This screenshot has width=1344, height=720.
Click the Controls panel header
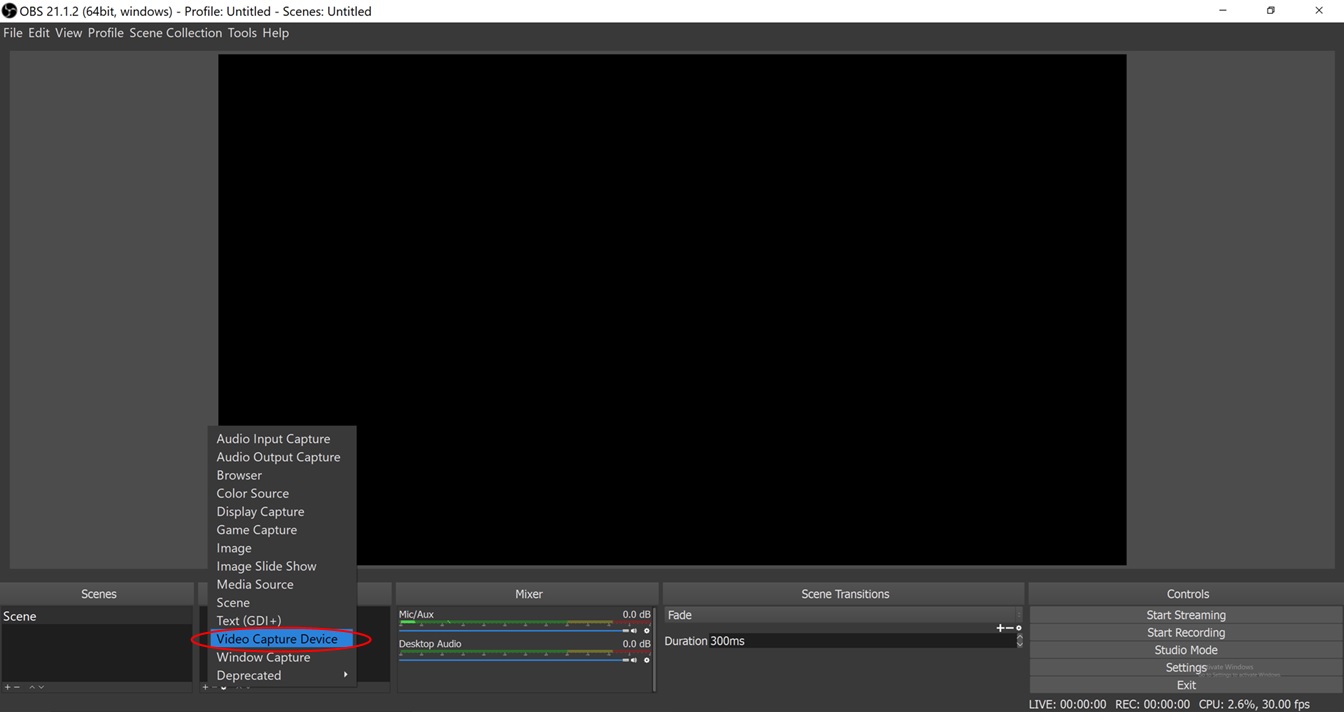point(1187,594)
